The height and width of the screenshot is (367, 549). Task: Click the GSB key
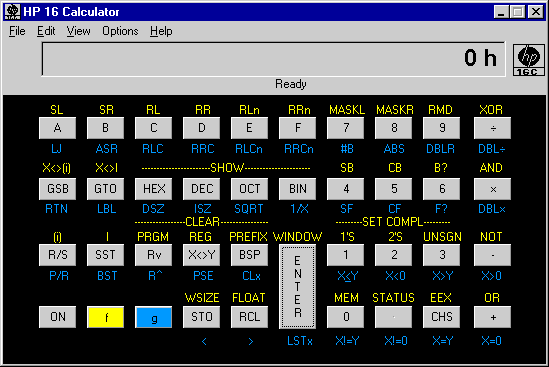(x=57, y=189)
